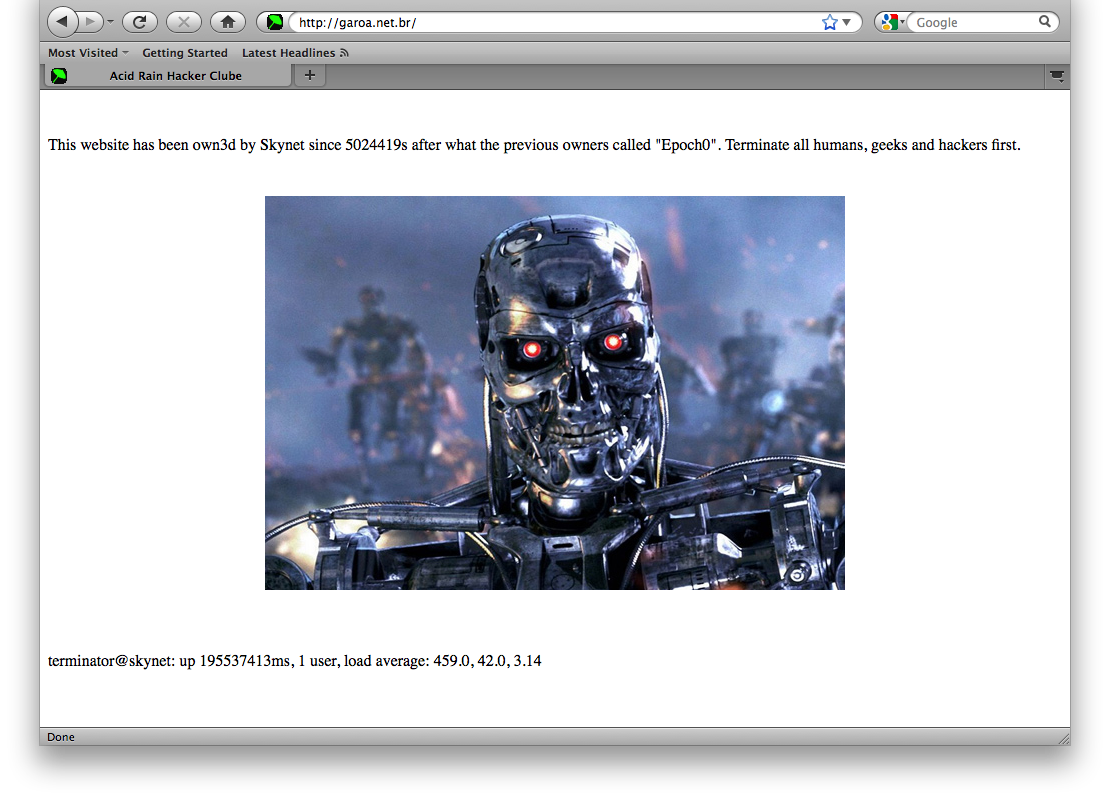Screen dimensions: 1110x800
Task: Click the Terminator robot image
Action: [555, 393]
